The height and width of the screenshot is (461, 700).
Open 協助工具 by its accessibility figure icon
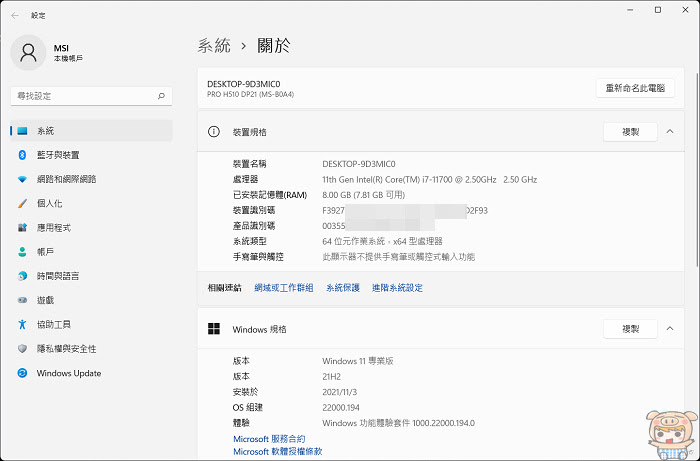(22, 324)
